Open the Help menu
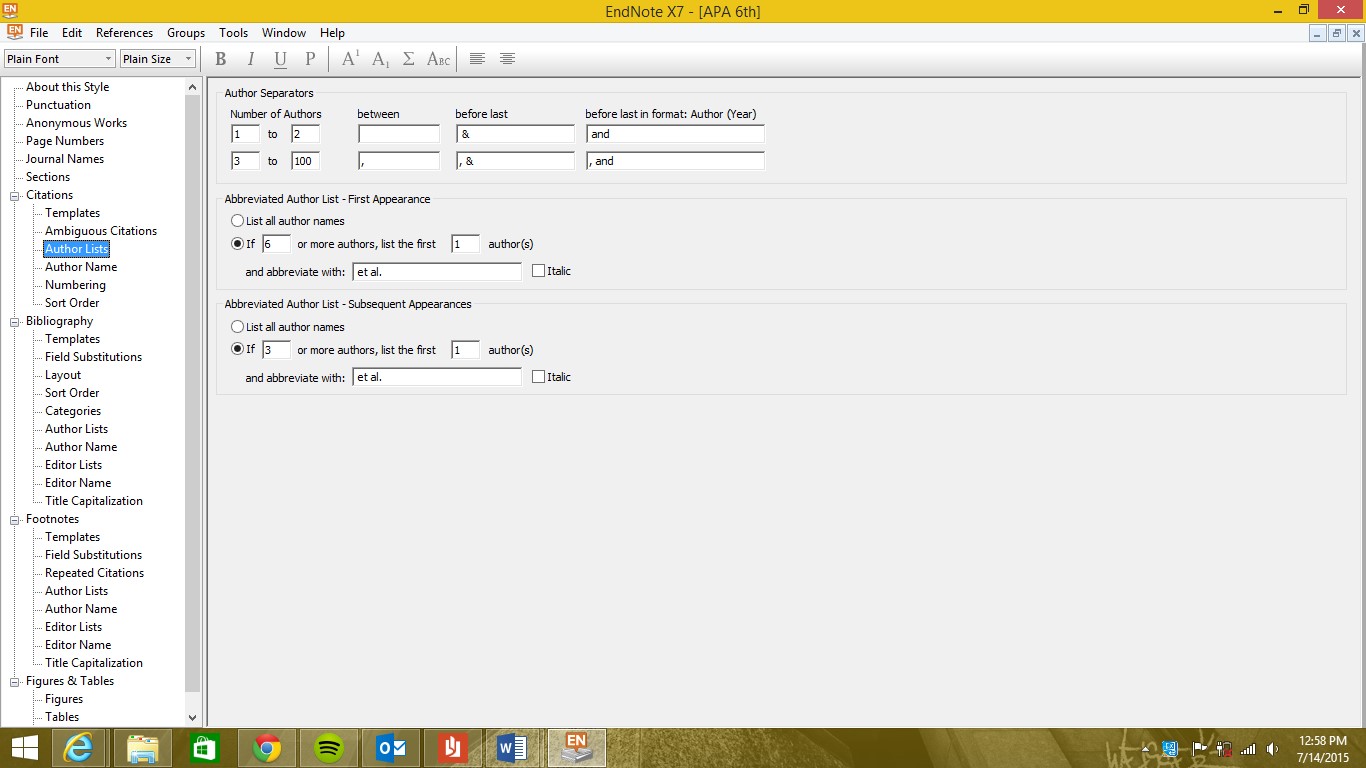Viewport: 1366px width, 768px height. 332,33
